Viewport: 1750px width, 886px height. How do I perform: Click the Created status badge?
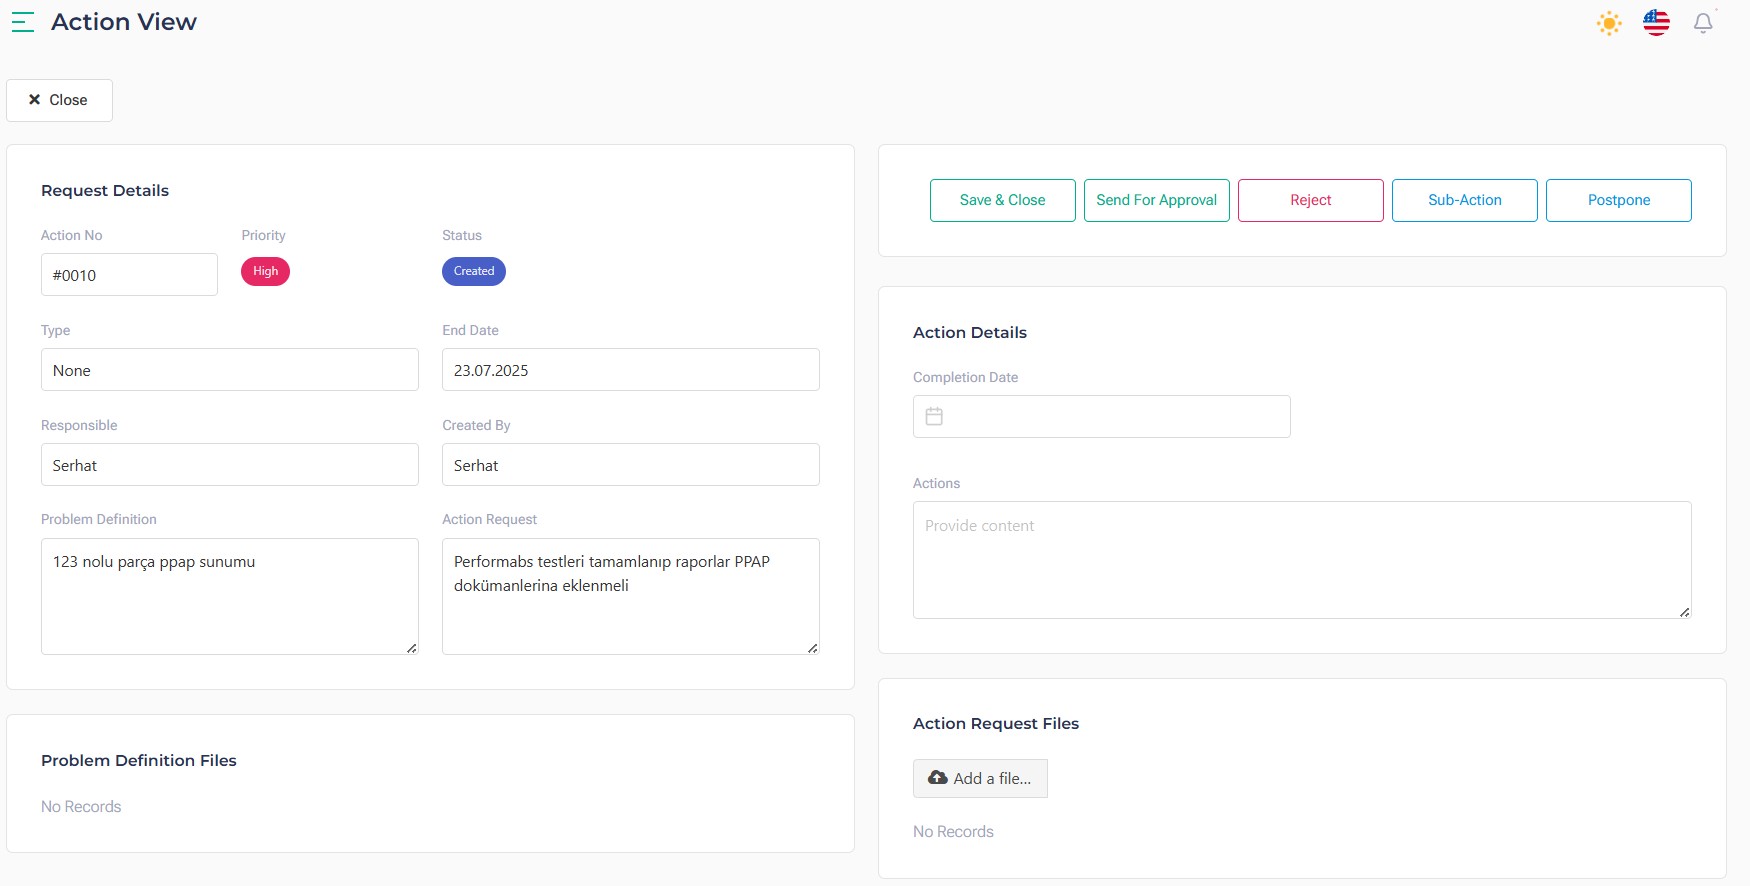473,271
